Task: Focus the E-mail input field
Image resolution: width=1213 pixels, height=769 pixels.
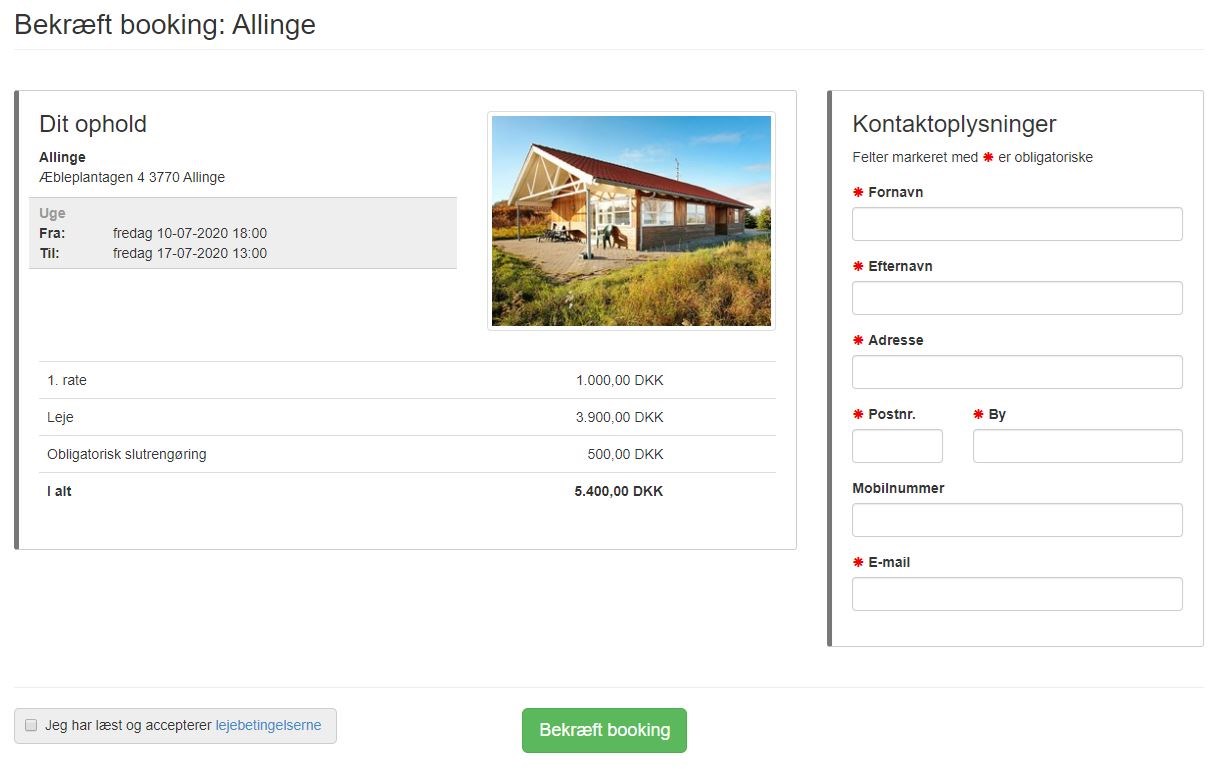Action: tap(1017, 594)
